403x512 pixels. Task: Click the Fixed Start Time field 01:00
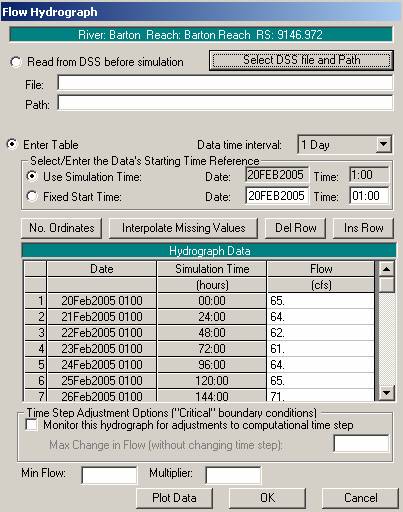click(x=369, y=196)
